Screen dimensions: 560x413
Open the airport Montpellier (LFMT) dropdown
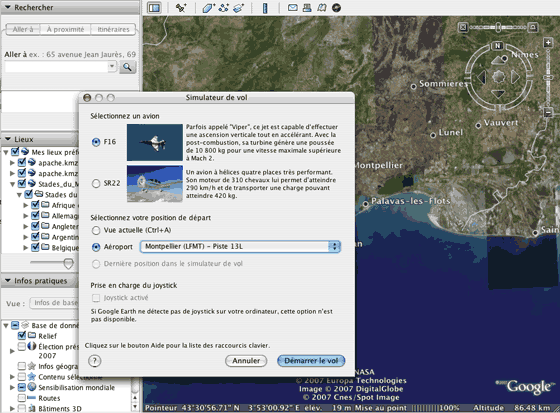coord(240,247)
